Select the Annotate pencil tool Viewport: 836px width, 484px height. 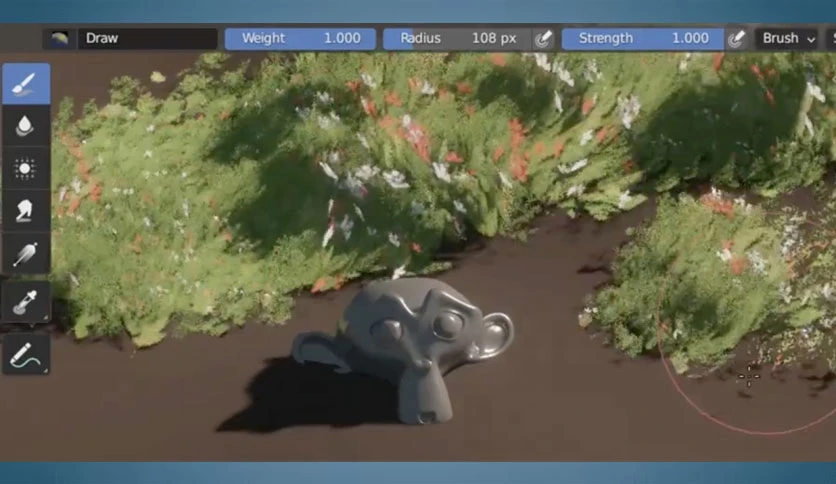tap(26, 353)
